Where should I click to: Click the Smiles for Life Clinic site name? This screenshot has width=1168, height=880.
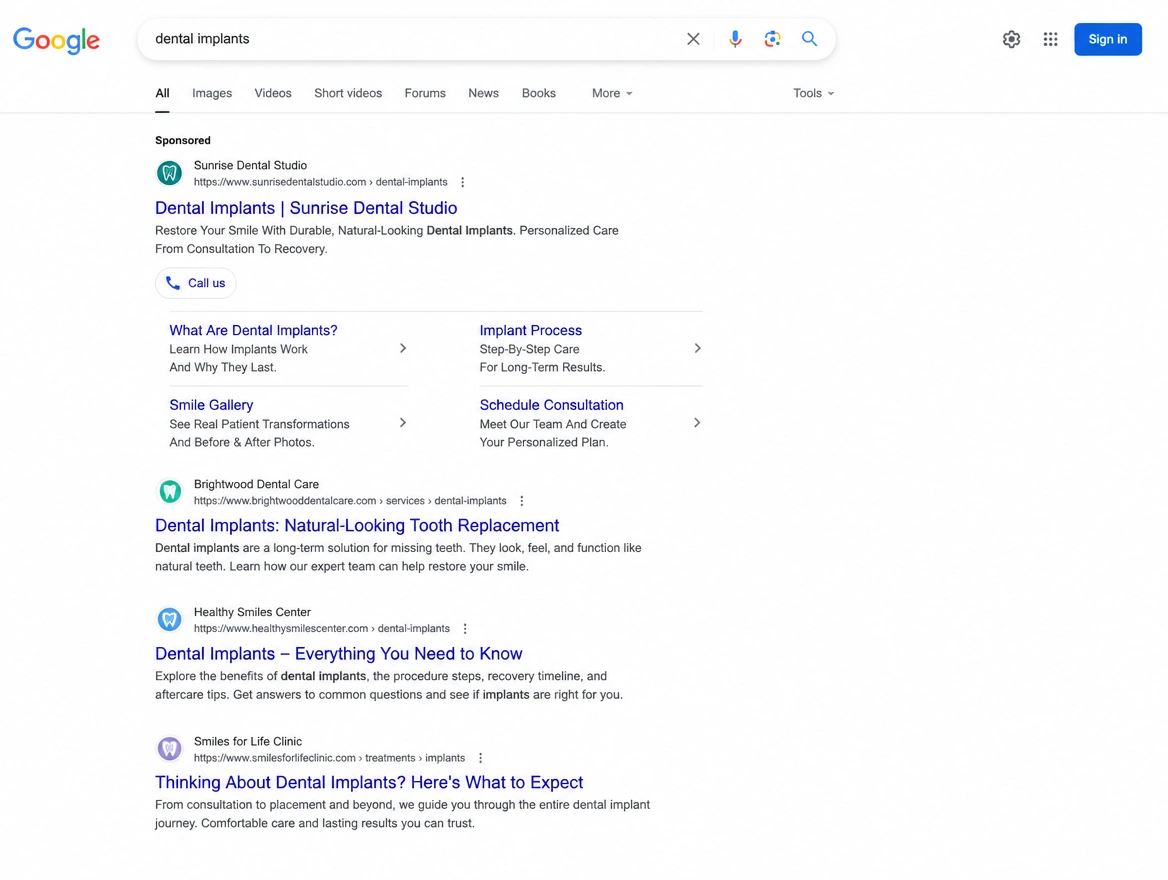(248, 741)
